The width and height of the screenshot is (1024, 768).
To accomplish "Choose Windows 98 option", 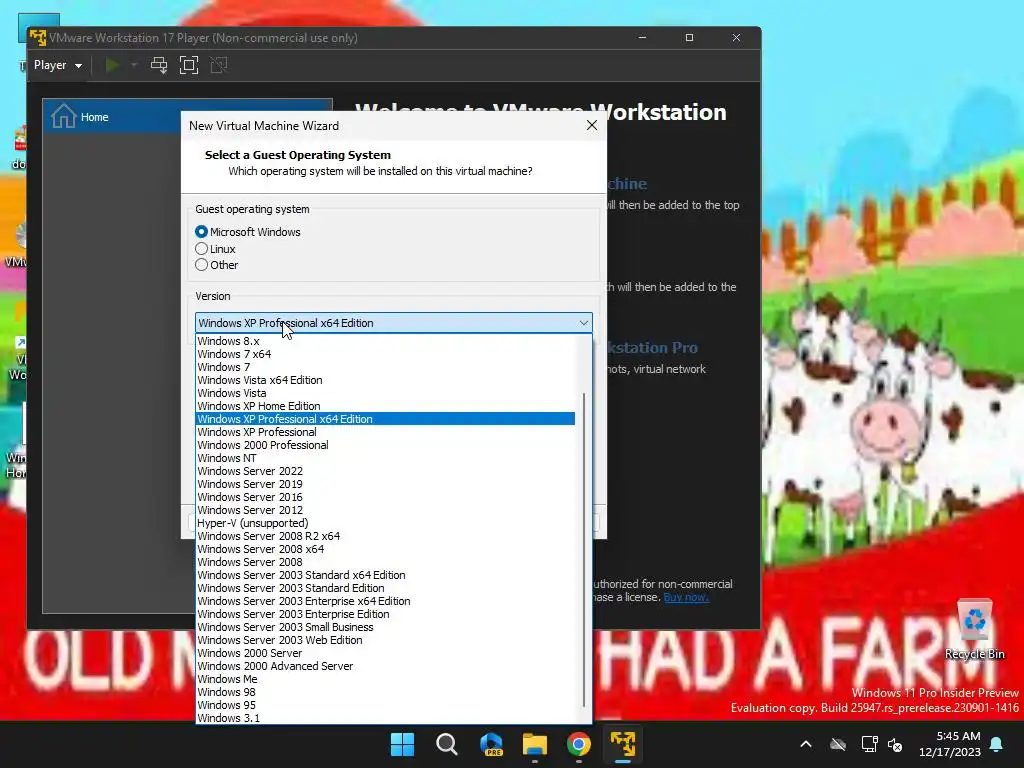I will (x=385, y=692).
